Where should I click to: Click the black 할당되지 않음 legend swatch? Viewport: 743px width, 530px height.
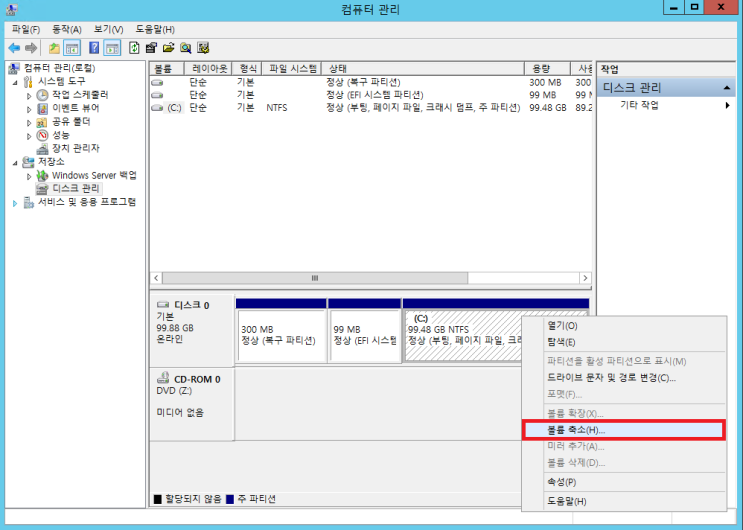coord(158,499)
